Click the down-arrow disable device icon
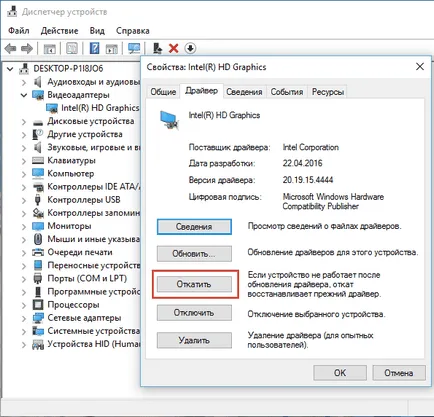 tap(190, 48)
